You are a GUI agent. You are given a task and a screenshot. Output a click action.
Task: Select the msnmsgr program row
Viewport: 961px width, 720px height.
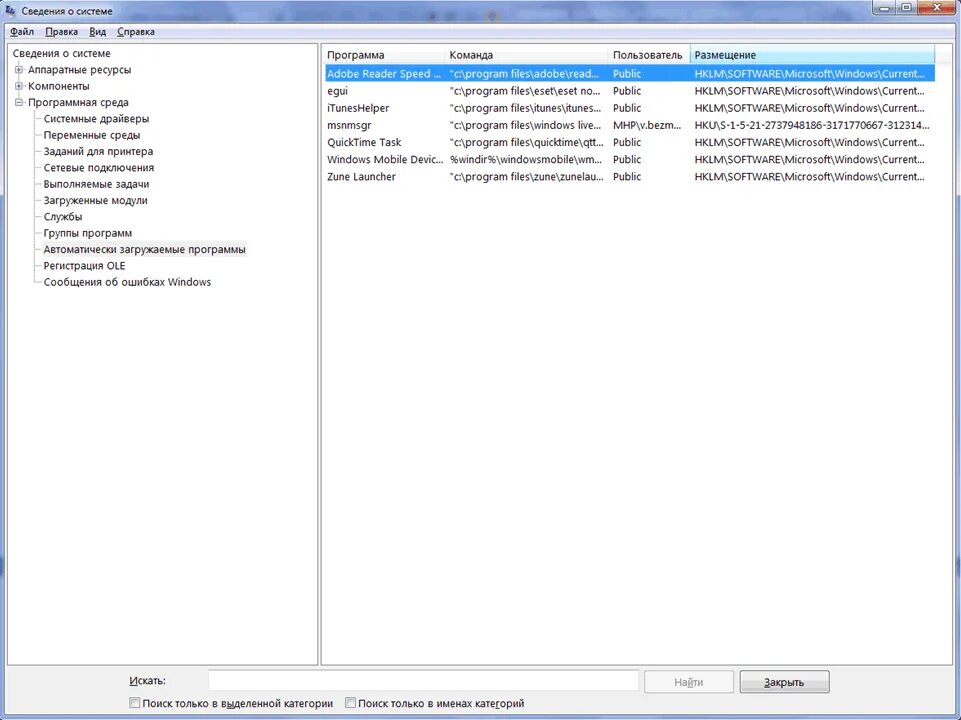pyautogui.click(x=629, y=125)
